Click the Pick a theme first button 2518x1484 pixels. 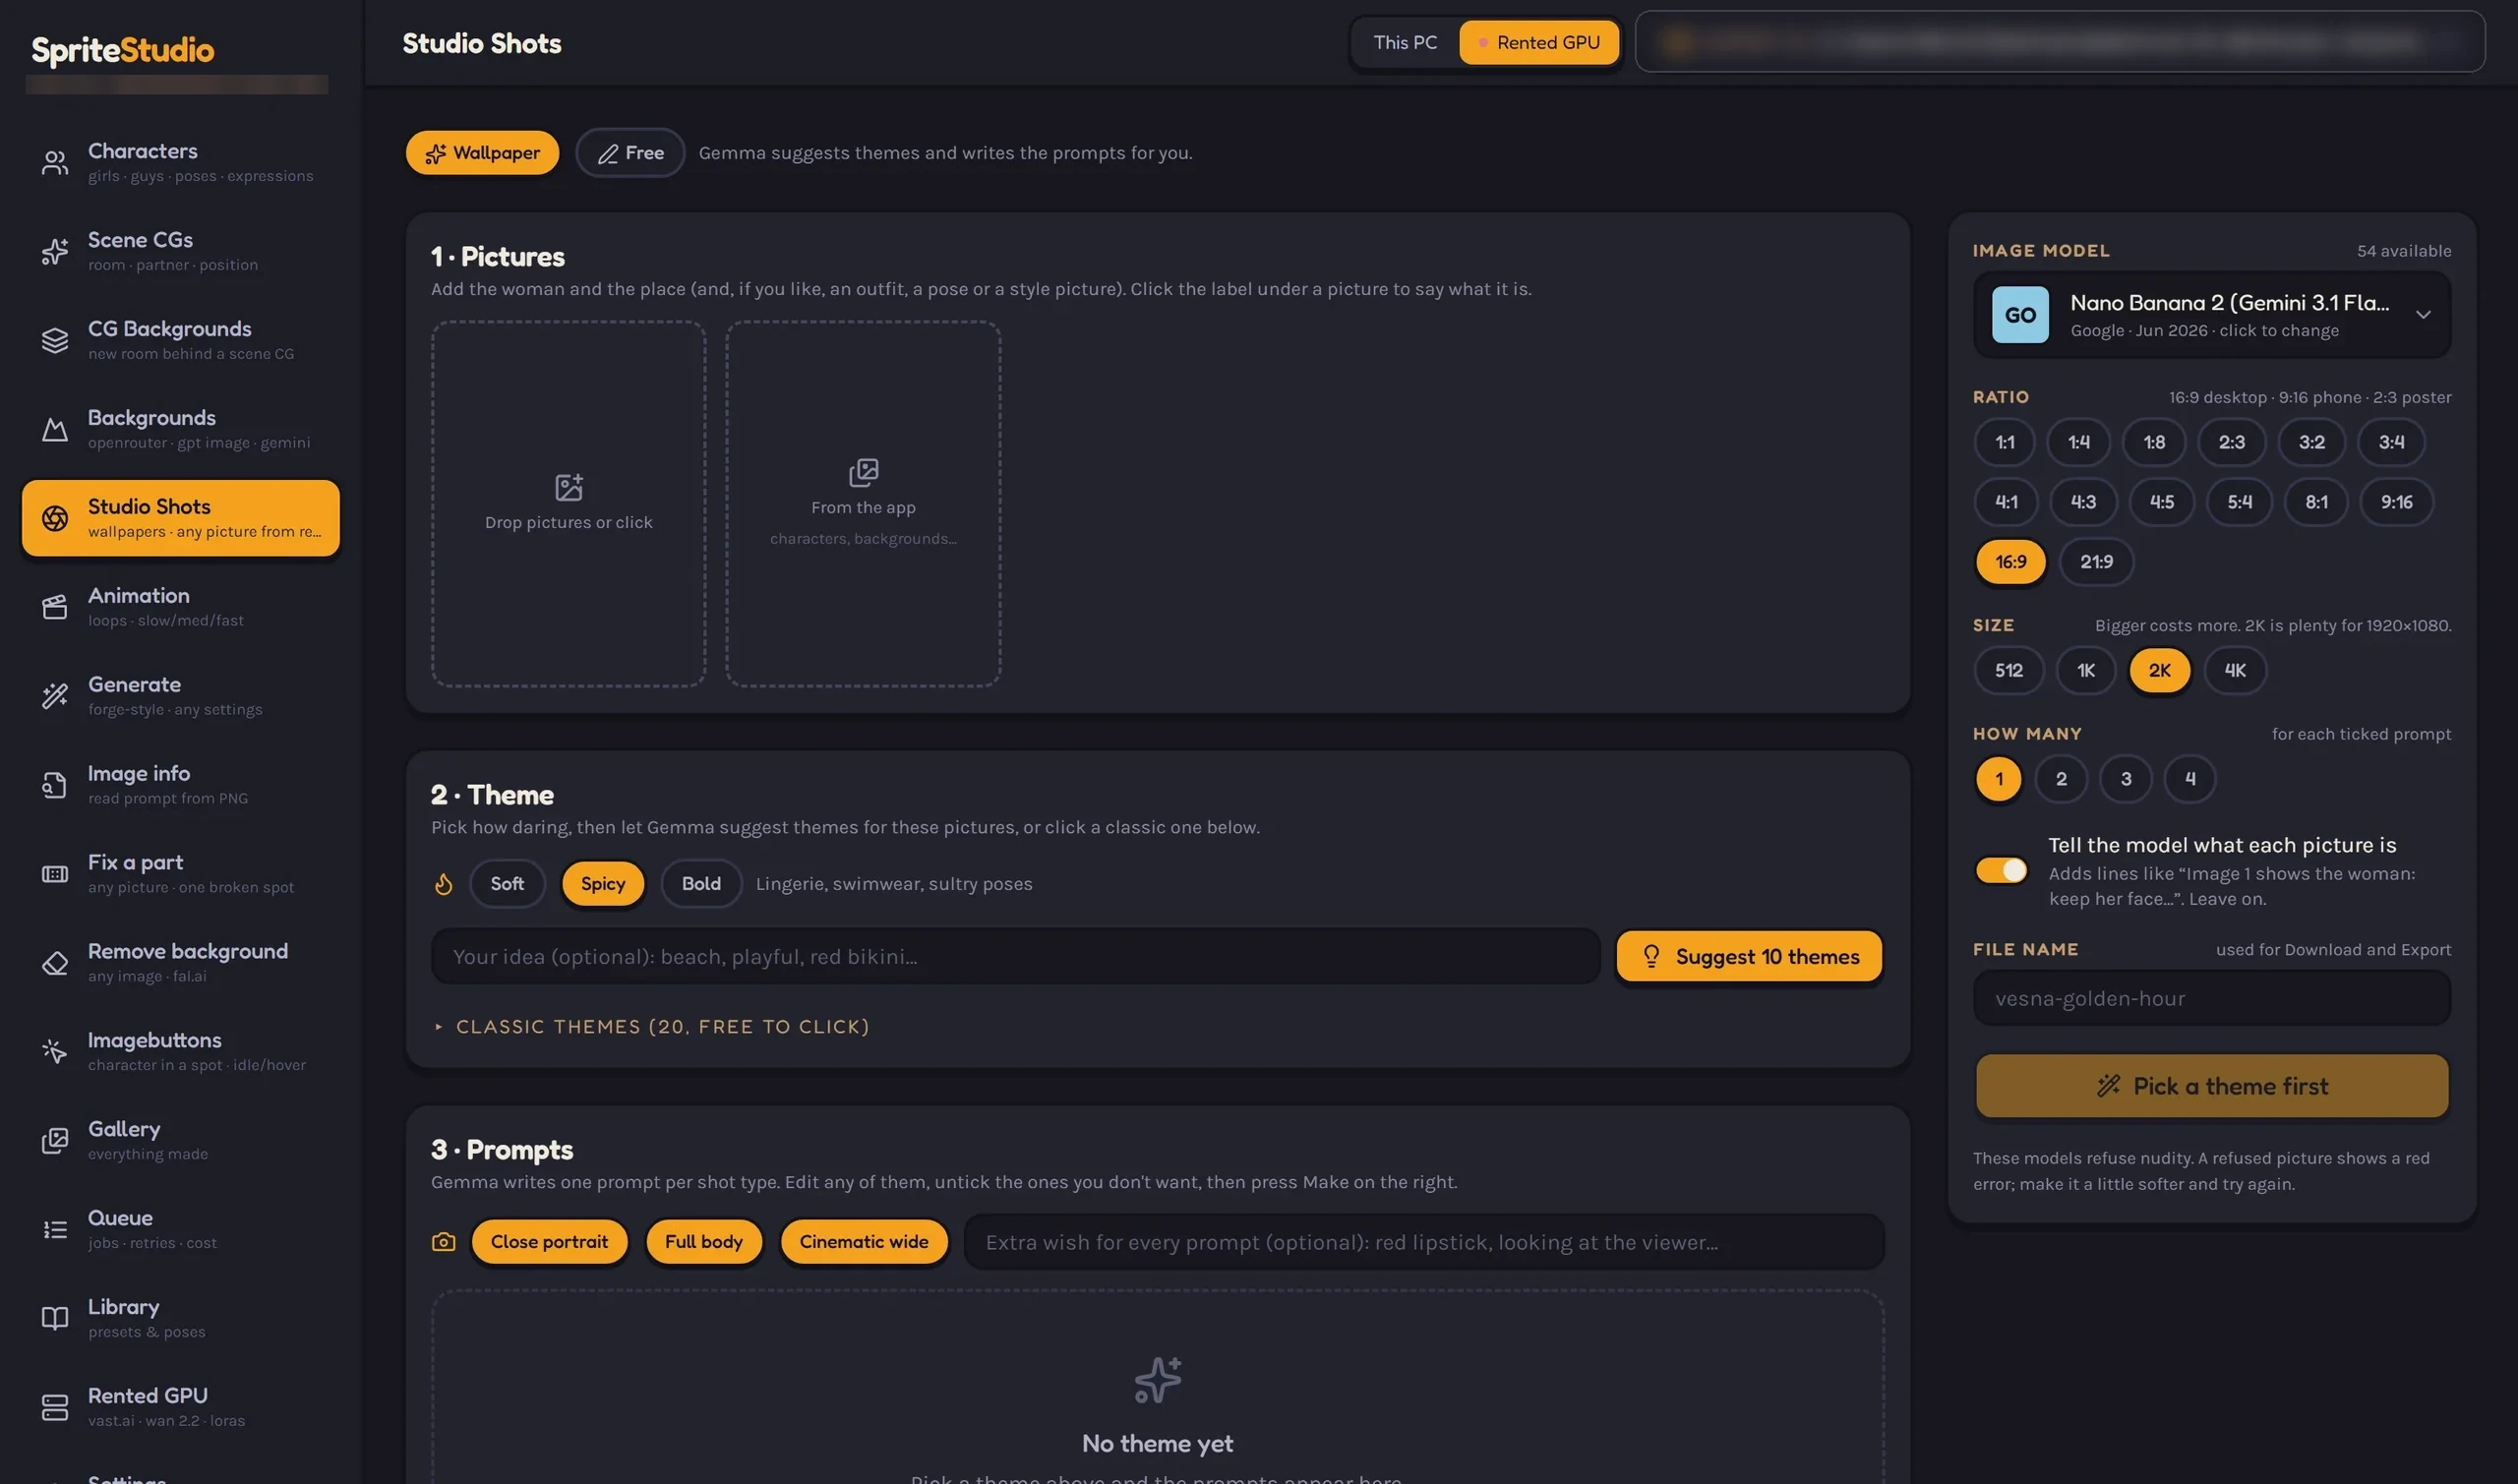2211,1086
